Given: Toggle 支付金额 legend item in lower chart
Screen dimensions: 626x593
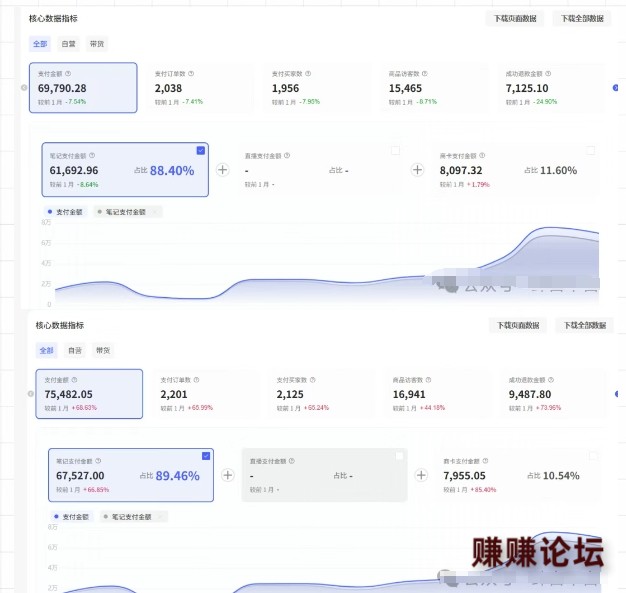Looking at the screenshot, I should [71, 517].
